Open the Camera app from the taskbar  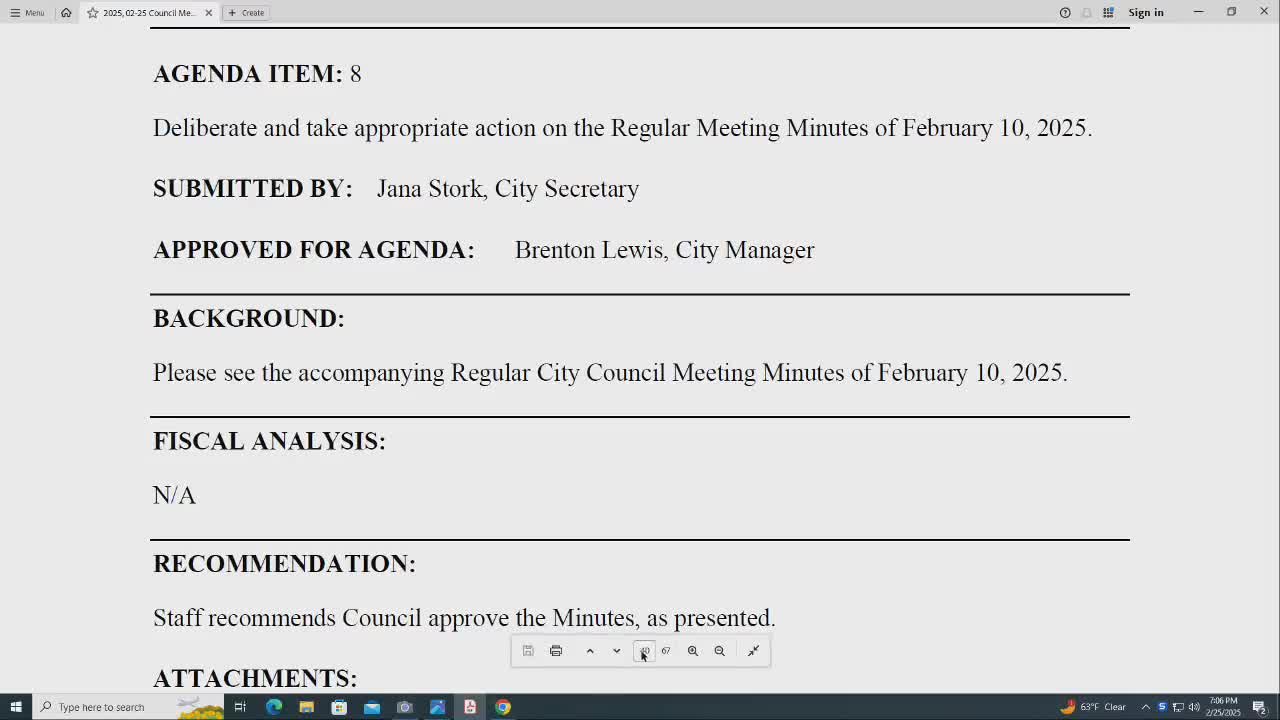(405, 707)
